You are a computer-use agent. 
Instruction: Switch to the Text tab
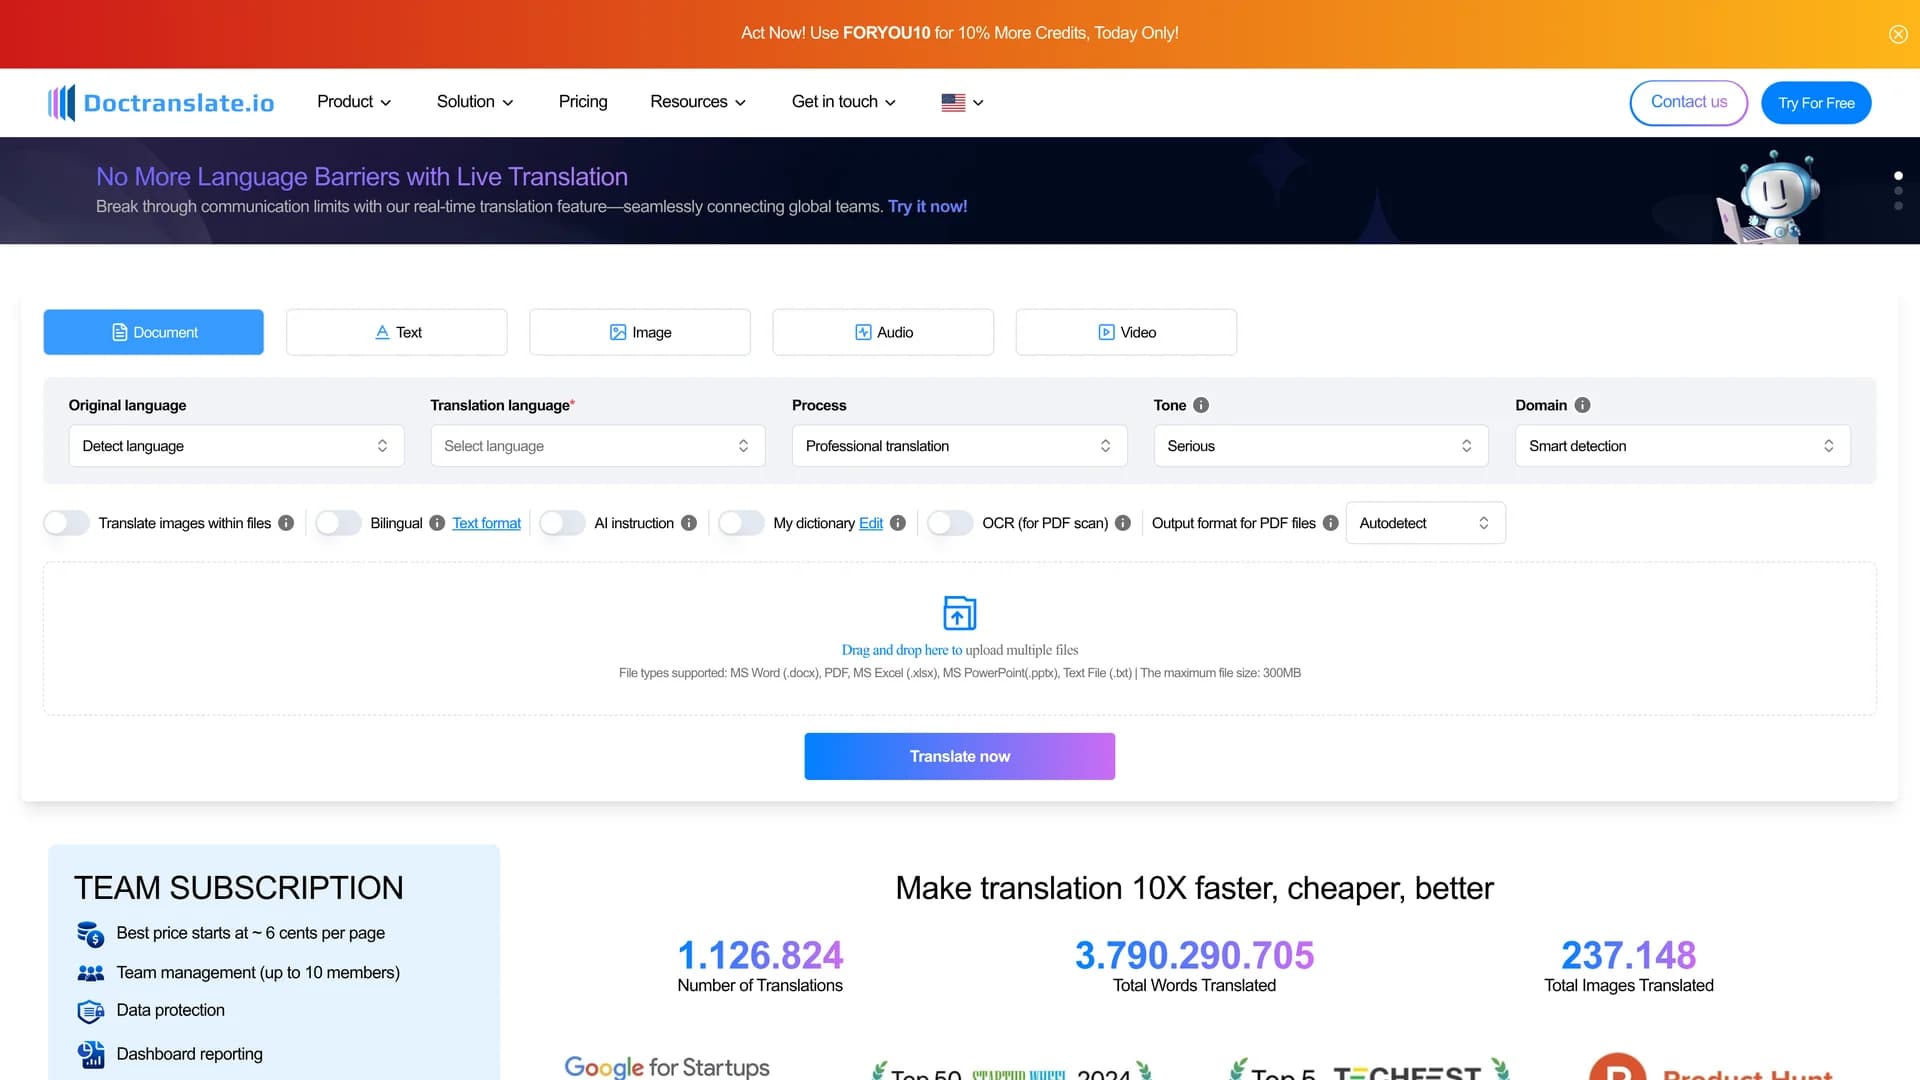point(397,332)
